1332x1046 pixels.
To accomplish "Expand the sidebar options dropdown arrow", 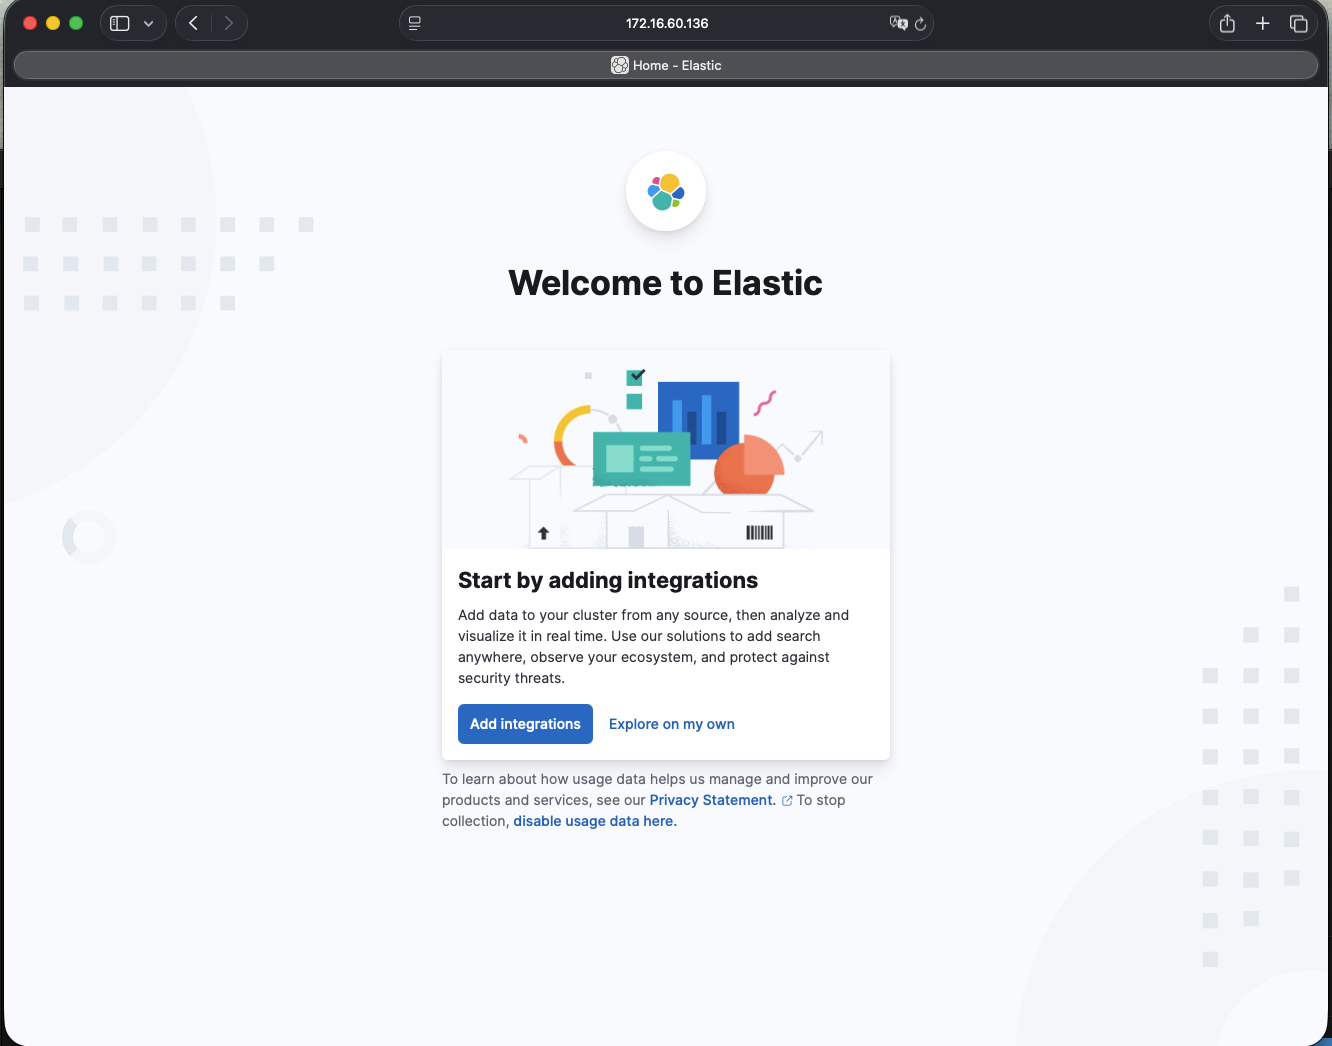I will click(148, 23).
